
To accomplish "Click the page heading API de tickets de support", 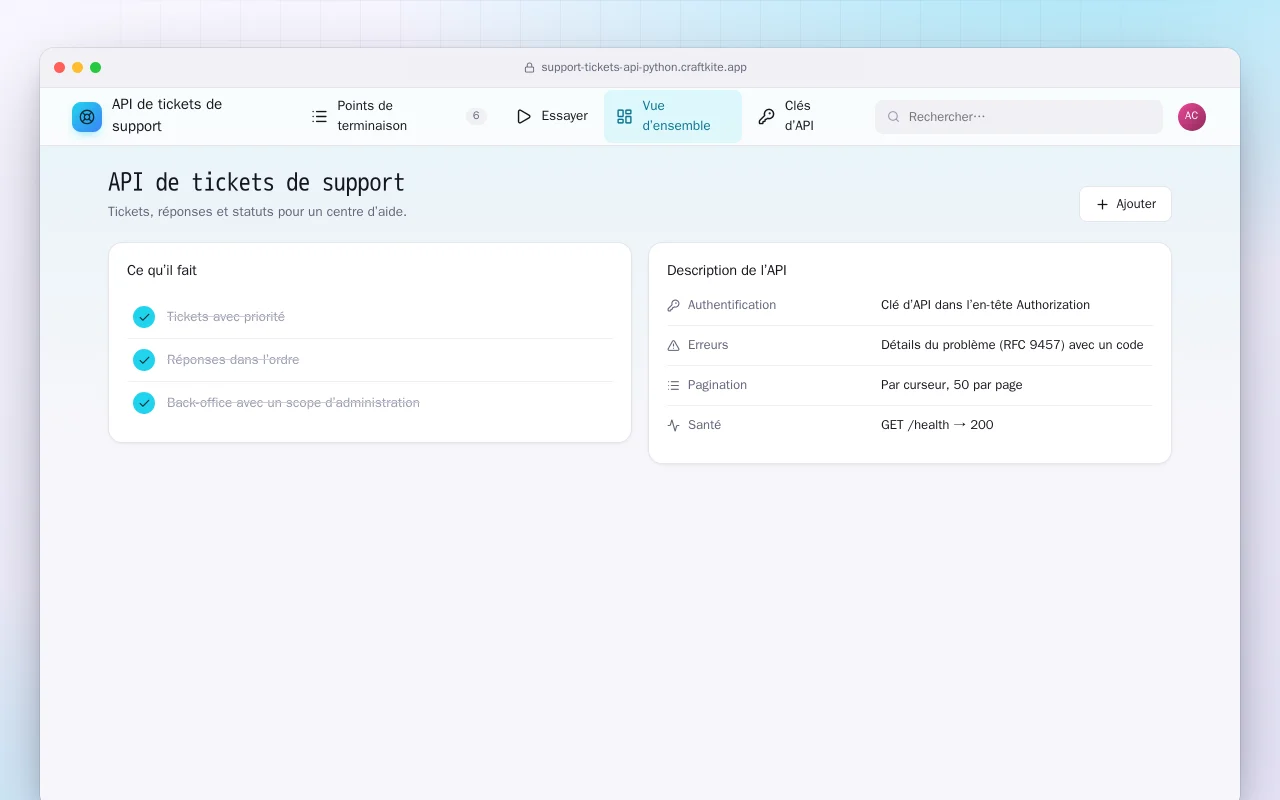I will 256,182.
